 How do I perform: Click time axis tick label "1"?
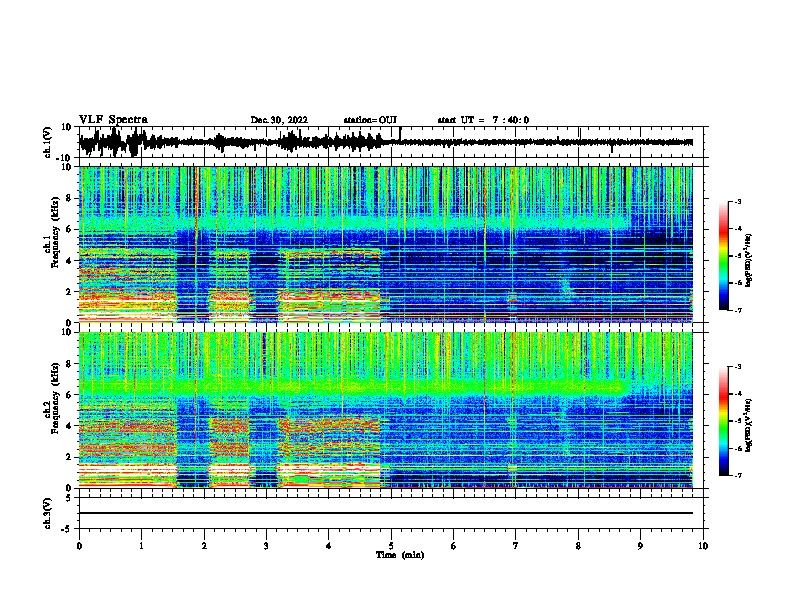tap(141, 546)
